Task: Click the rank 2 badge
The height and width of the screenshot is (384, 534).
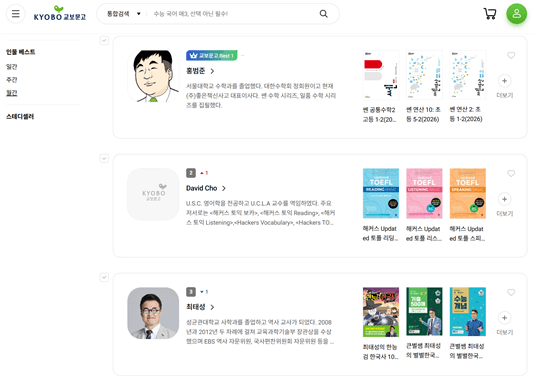Action: click(191, 173)
